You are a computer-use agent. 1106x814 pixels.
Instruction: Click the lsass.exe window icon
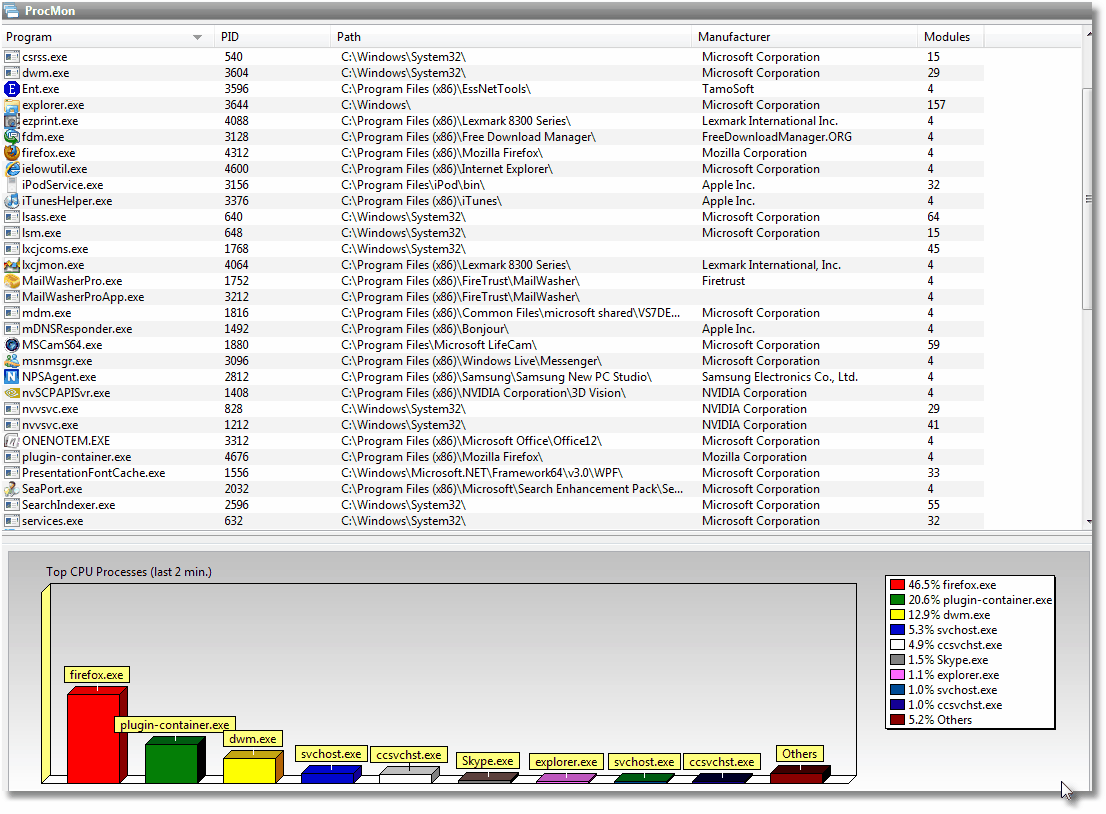(11, 217)
